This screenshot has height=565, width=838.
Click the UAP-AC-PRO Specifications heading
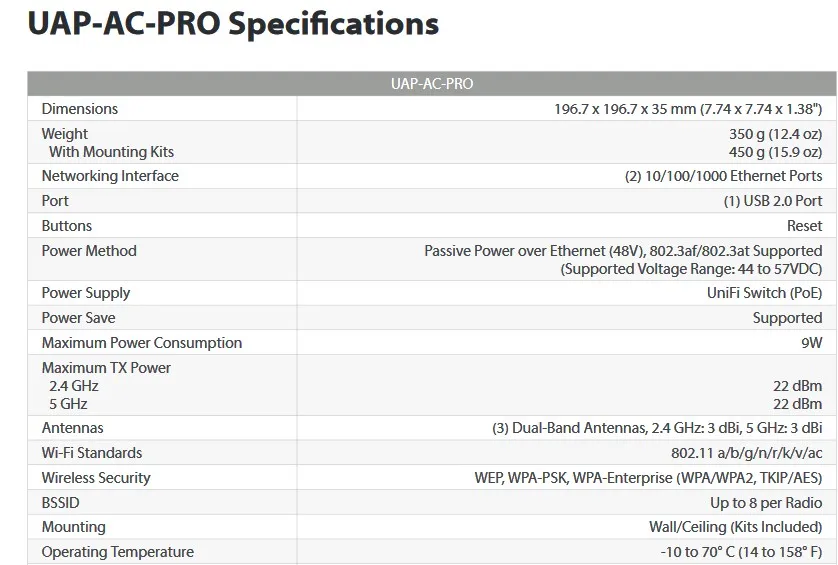tap(233, 24)
